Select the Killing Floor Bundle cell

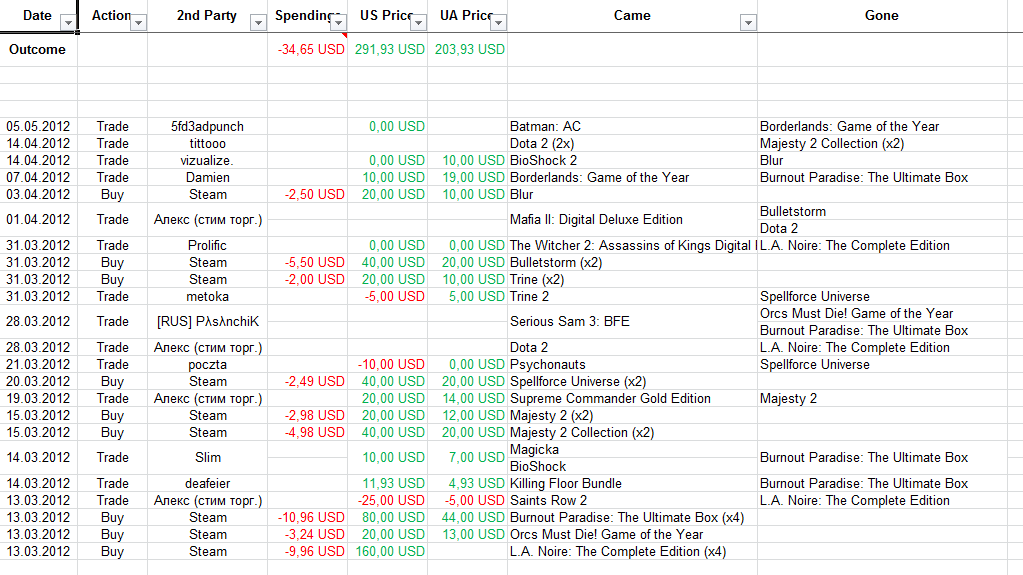[632, 484]
